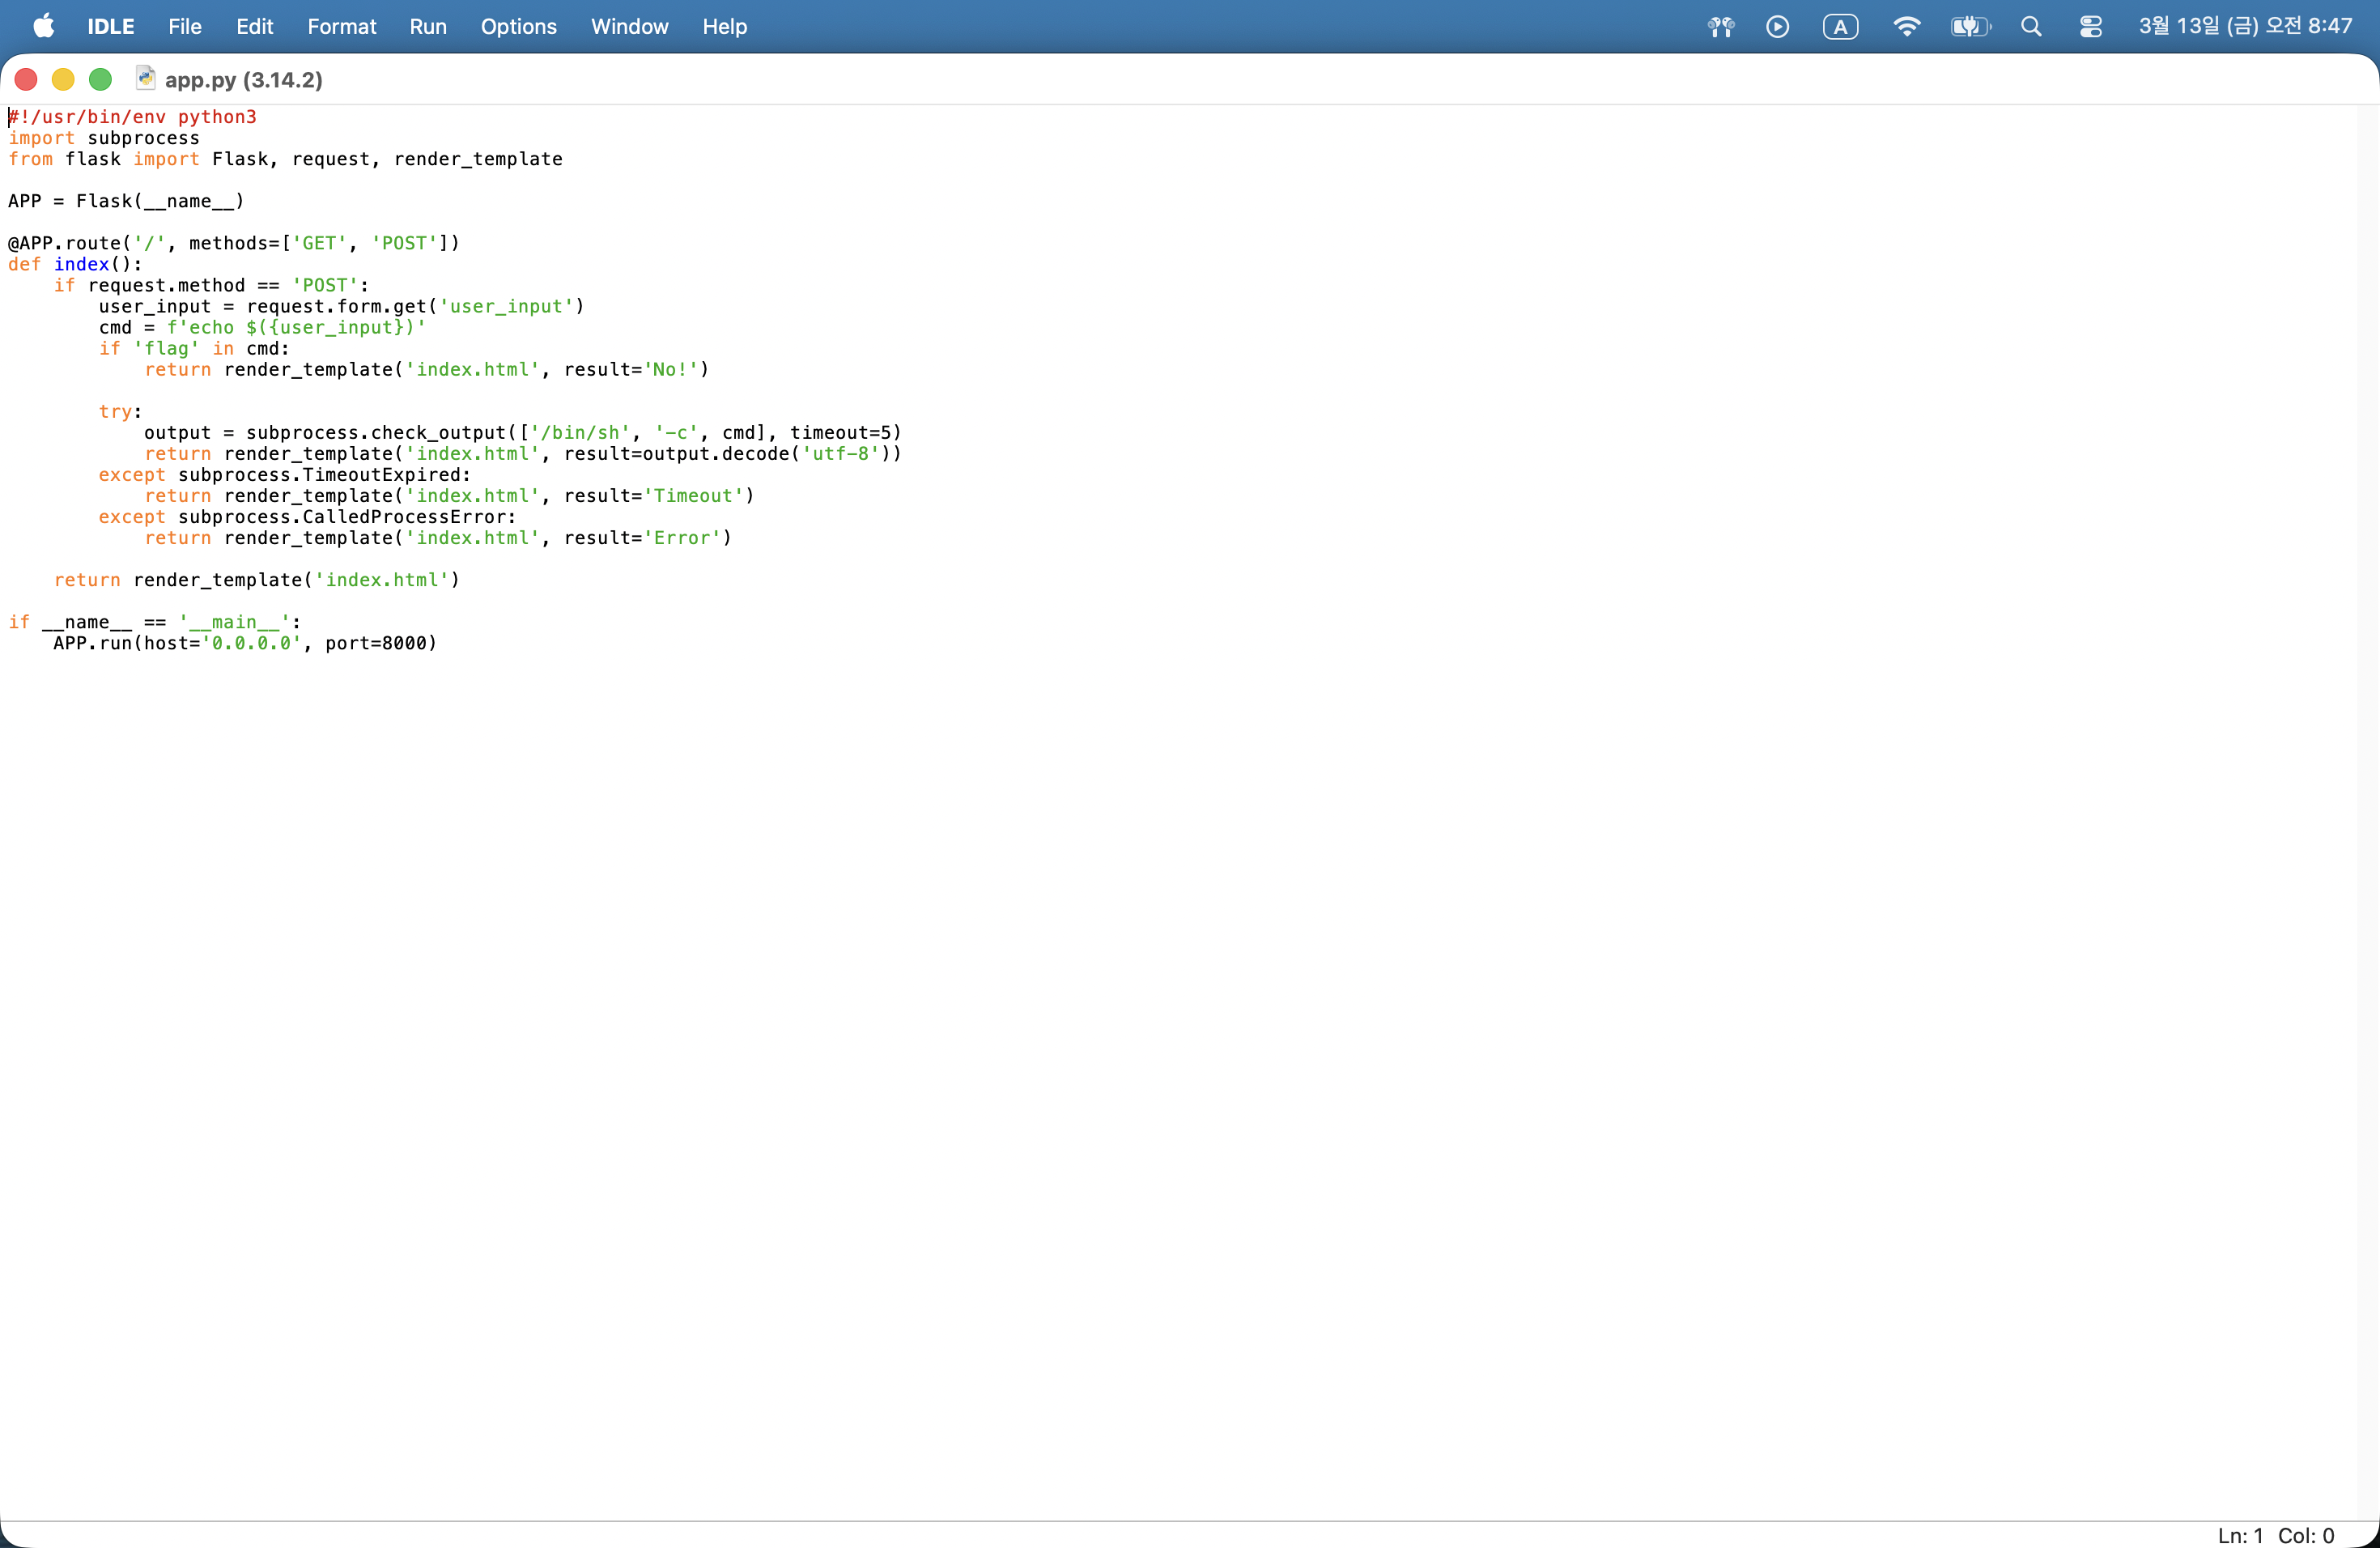Viewport: 2380px width, 1548px height.
Task: Place cursor in the subprocess.check_output line
Action: pos(520,433)
